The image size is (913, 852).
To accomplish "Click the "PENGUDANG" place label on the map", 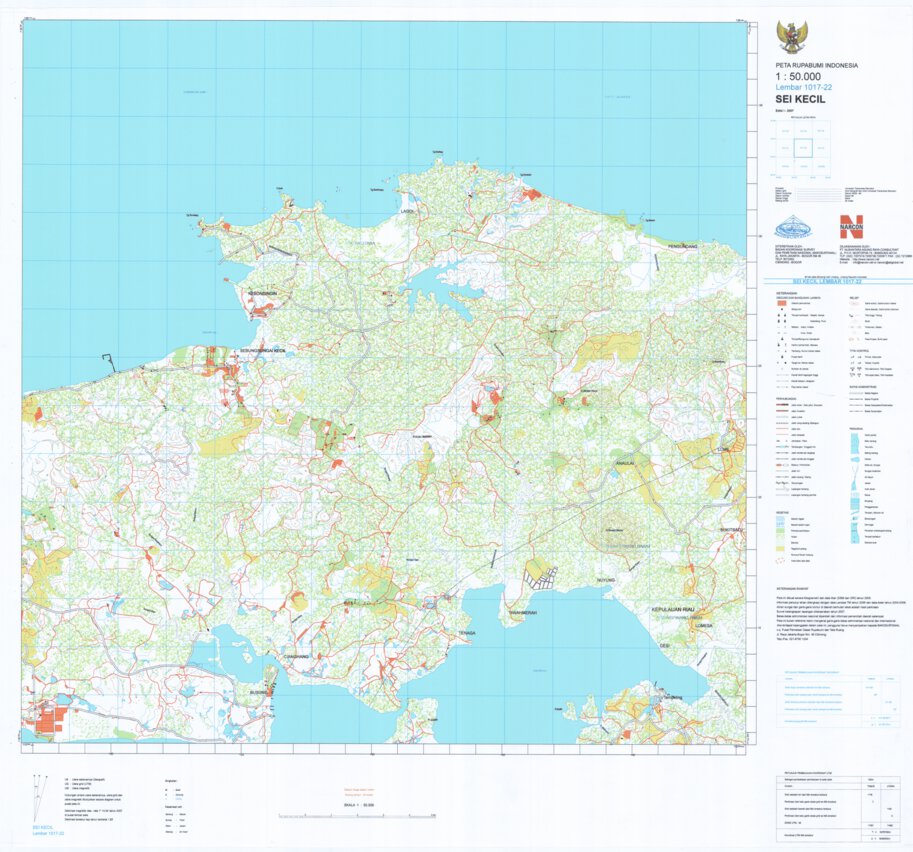I will click(682, 246).
